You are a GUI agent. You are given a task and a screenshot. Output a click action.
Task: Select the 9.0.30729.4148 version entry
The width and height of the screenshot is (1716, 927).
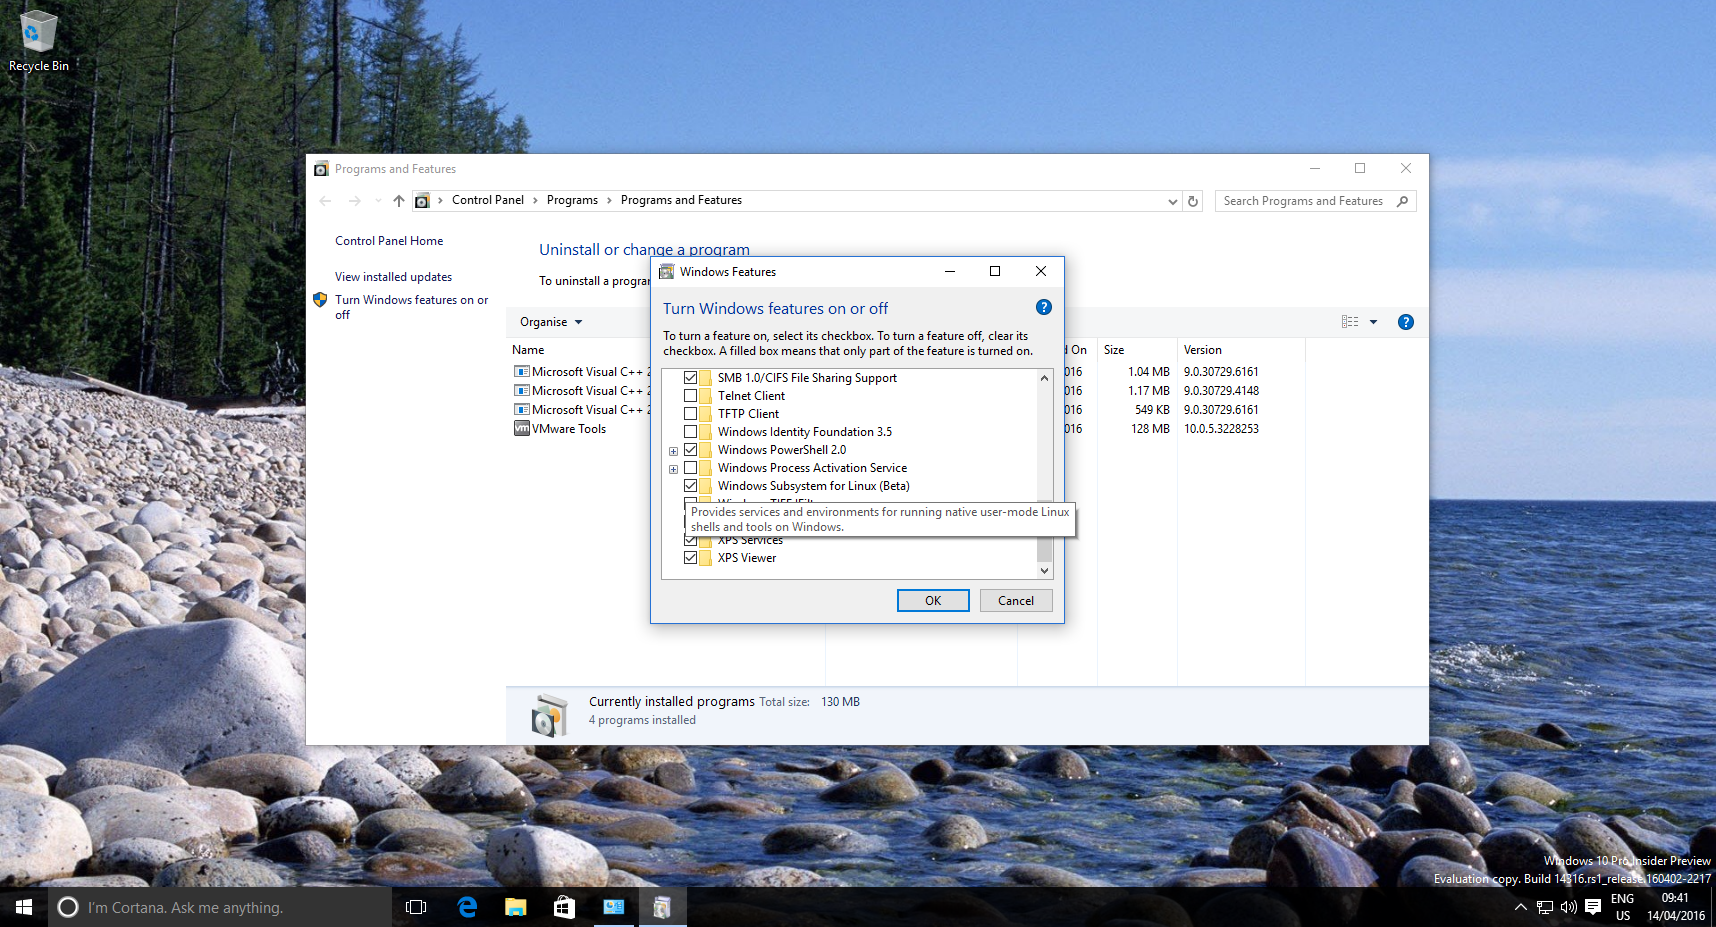point(1221,391)
